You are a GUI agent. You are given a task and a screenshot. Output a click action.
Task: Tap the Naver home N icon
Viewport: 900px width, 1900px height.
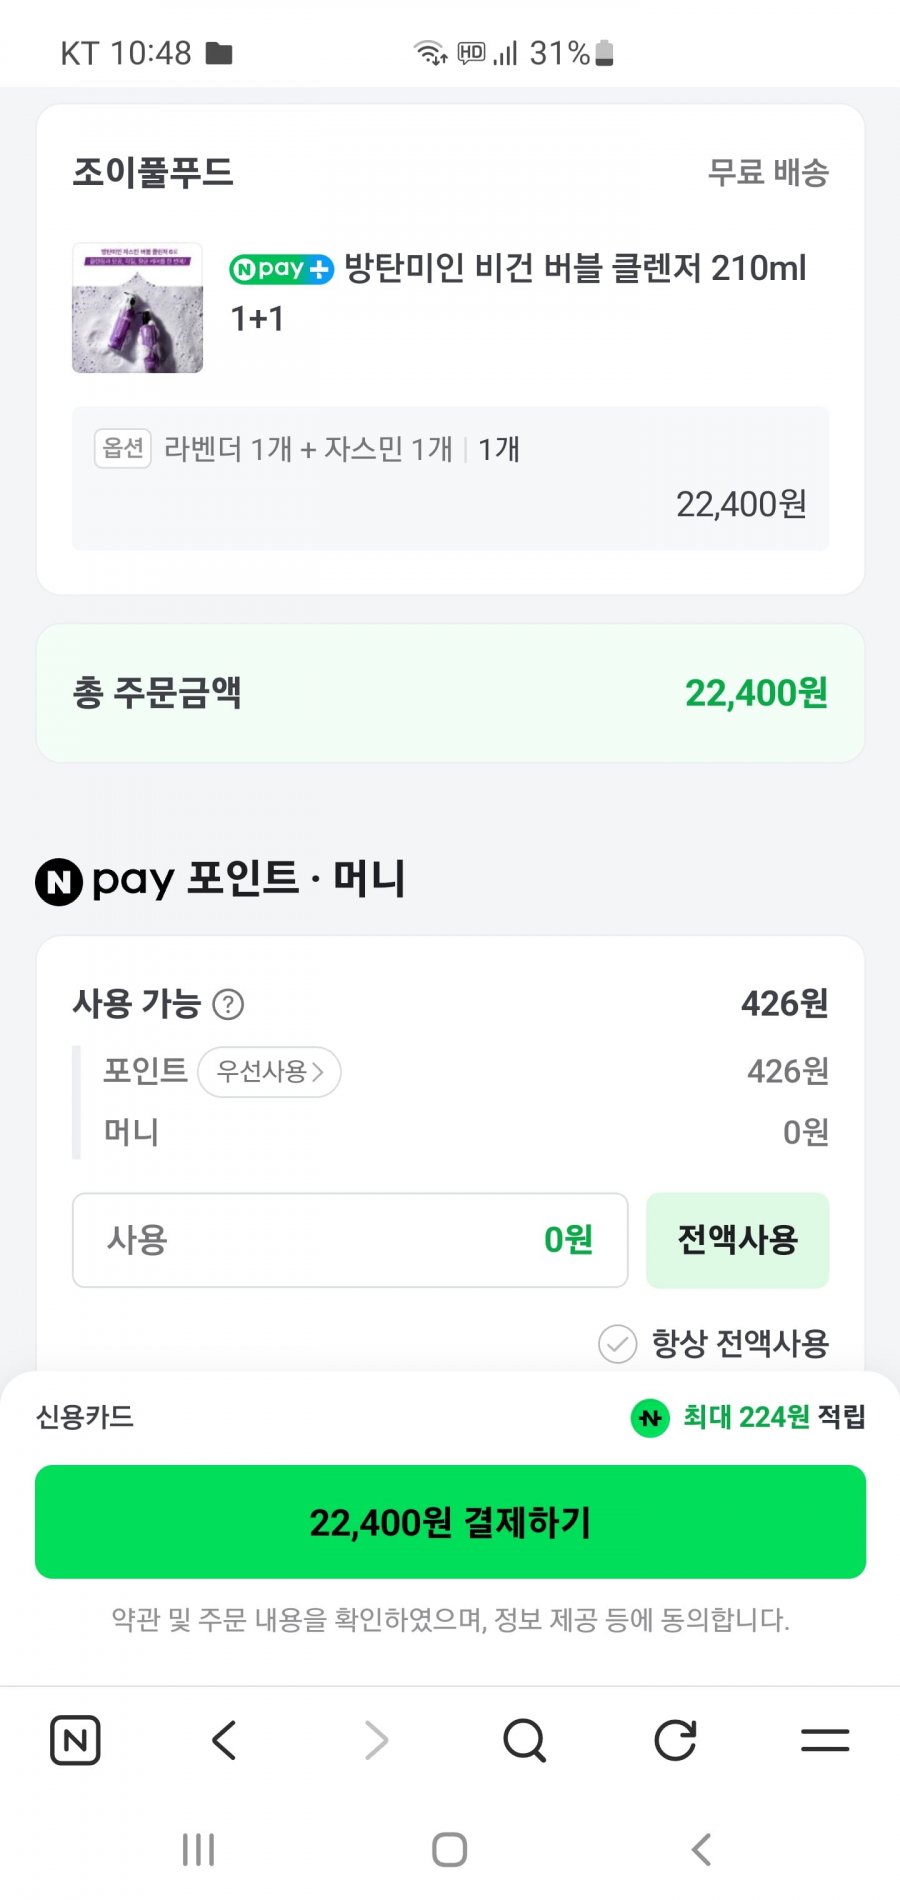[75, 1740]
